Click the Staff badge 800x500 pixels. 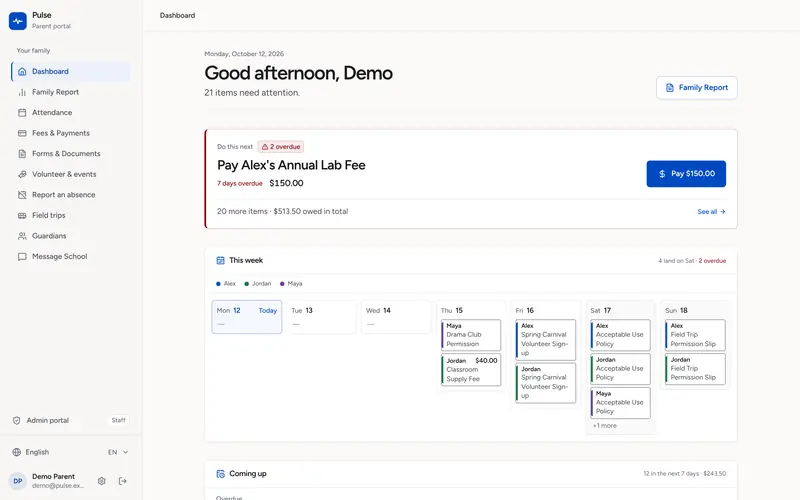point(118,420)
